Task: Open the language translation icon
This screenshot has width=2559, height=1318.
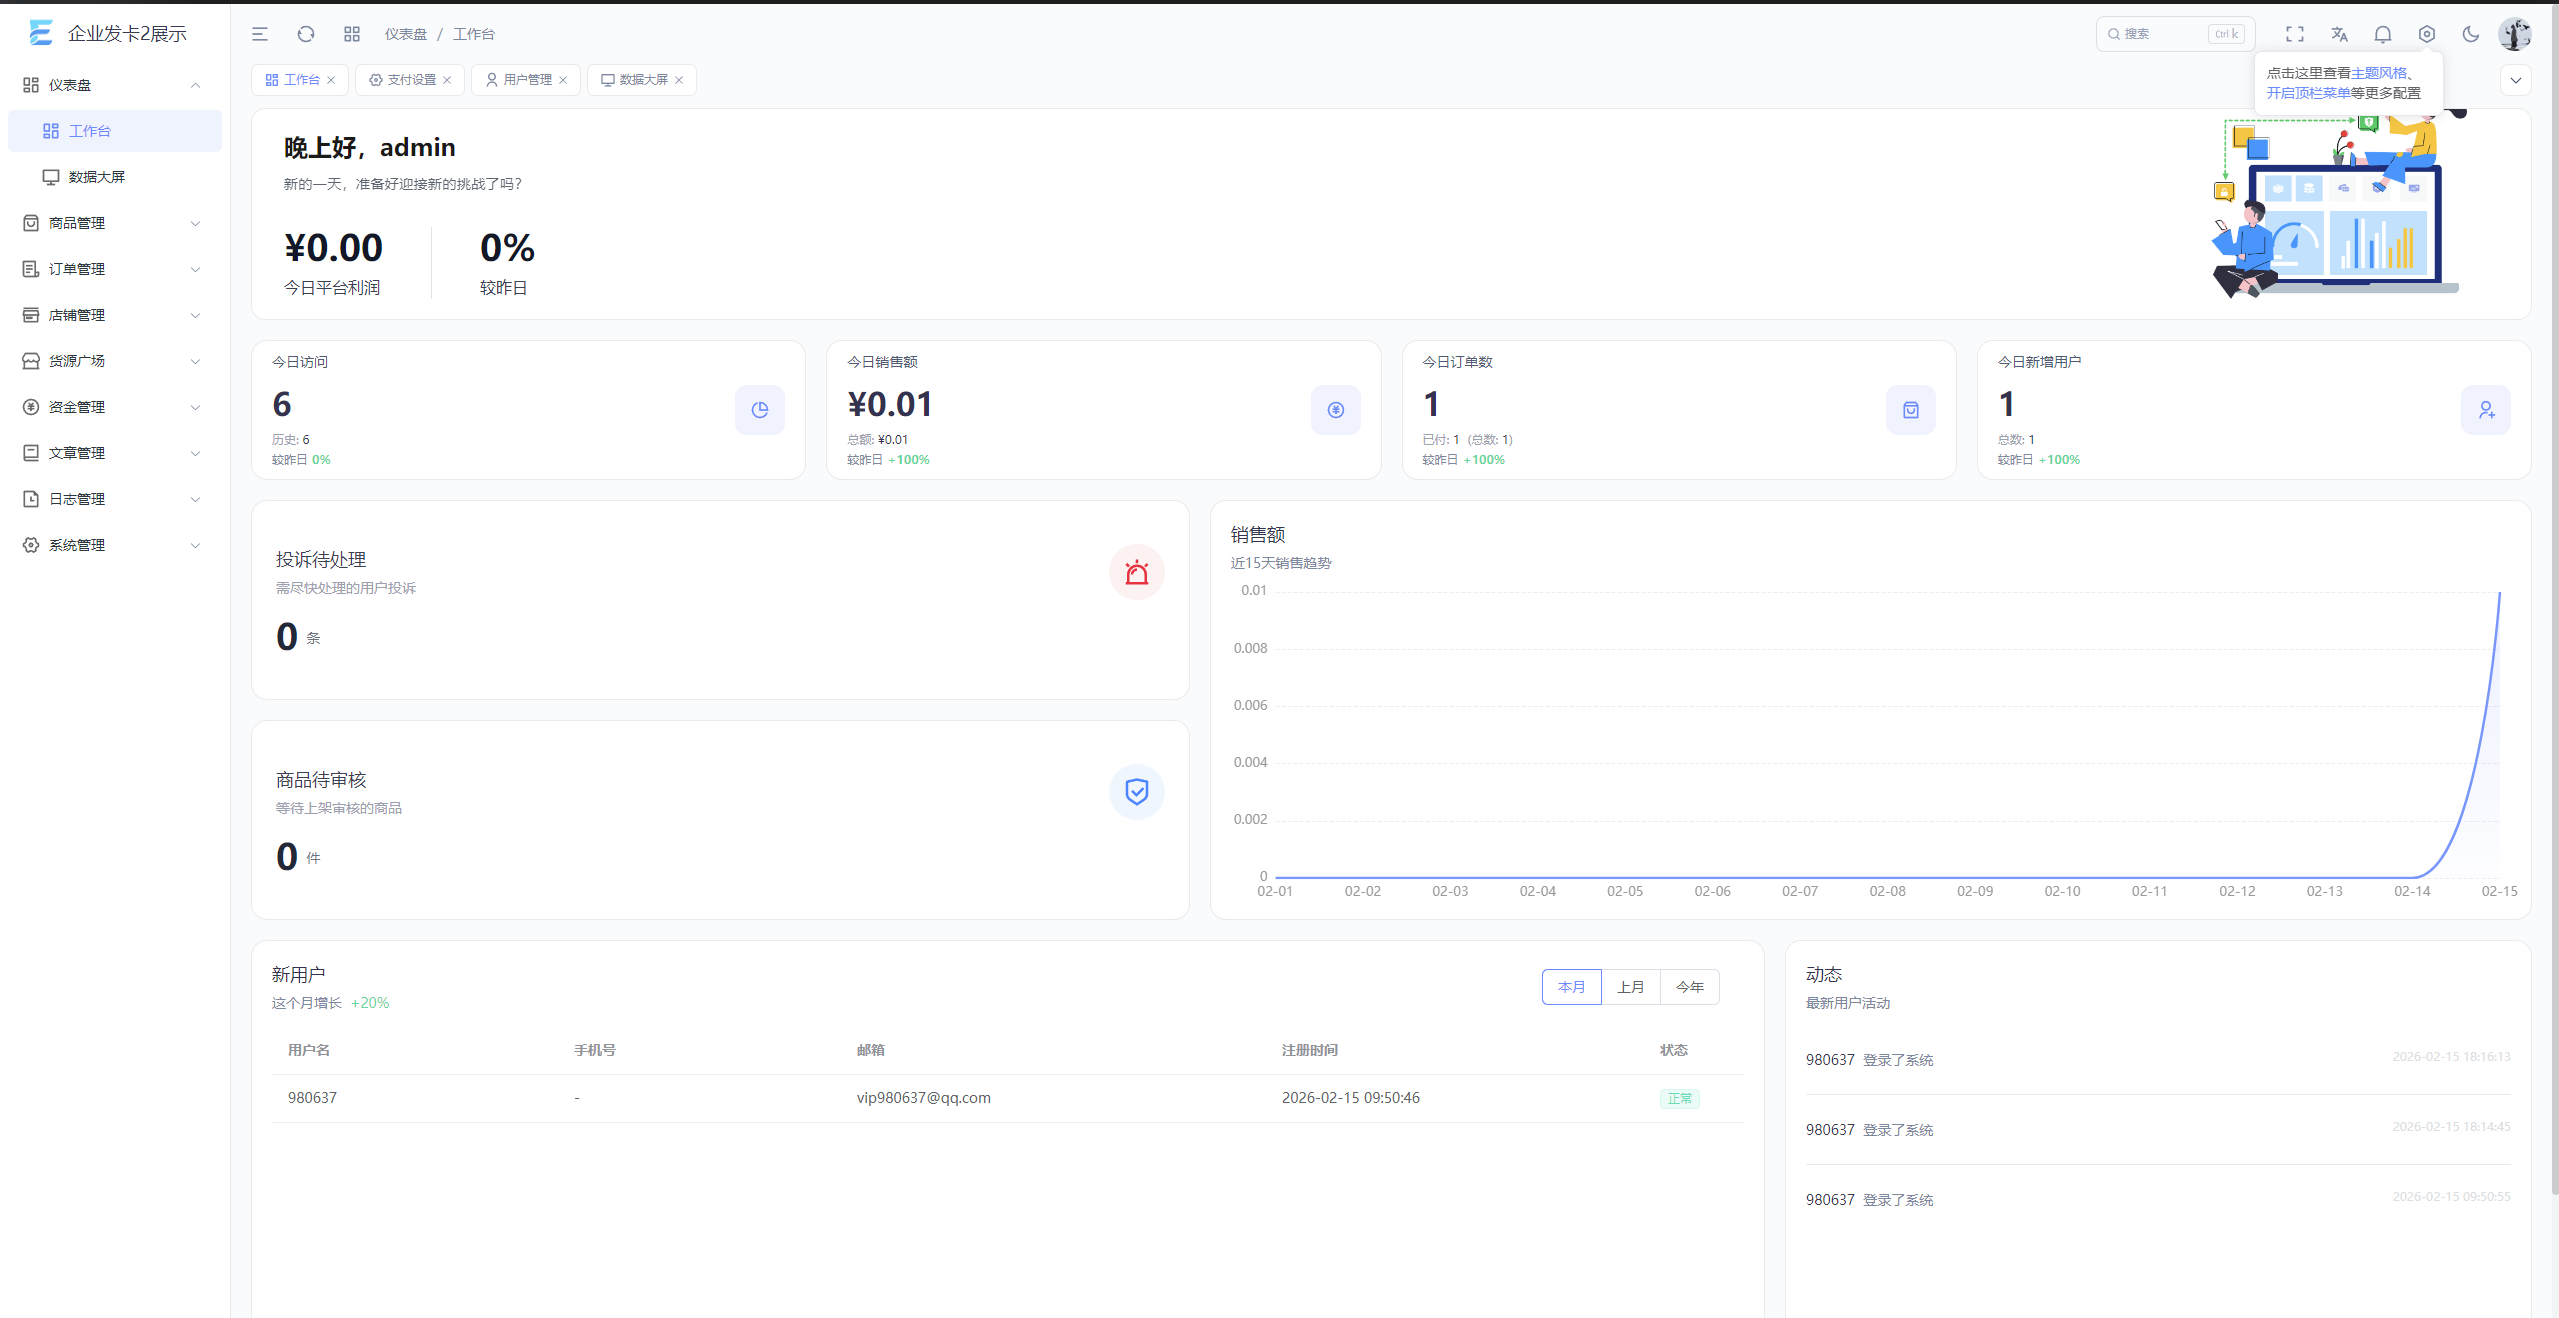Action: coord(2339,34)
